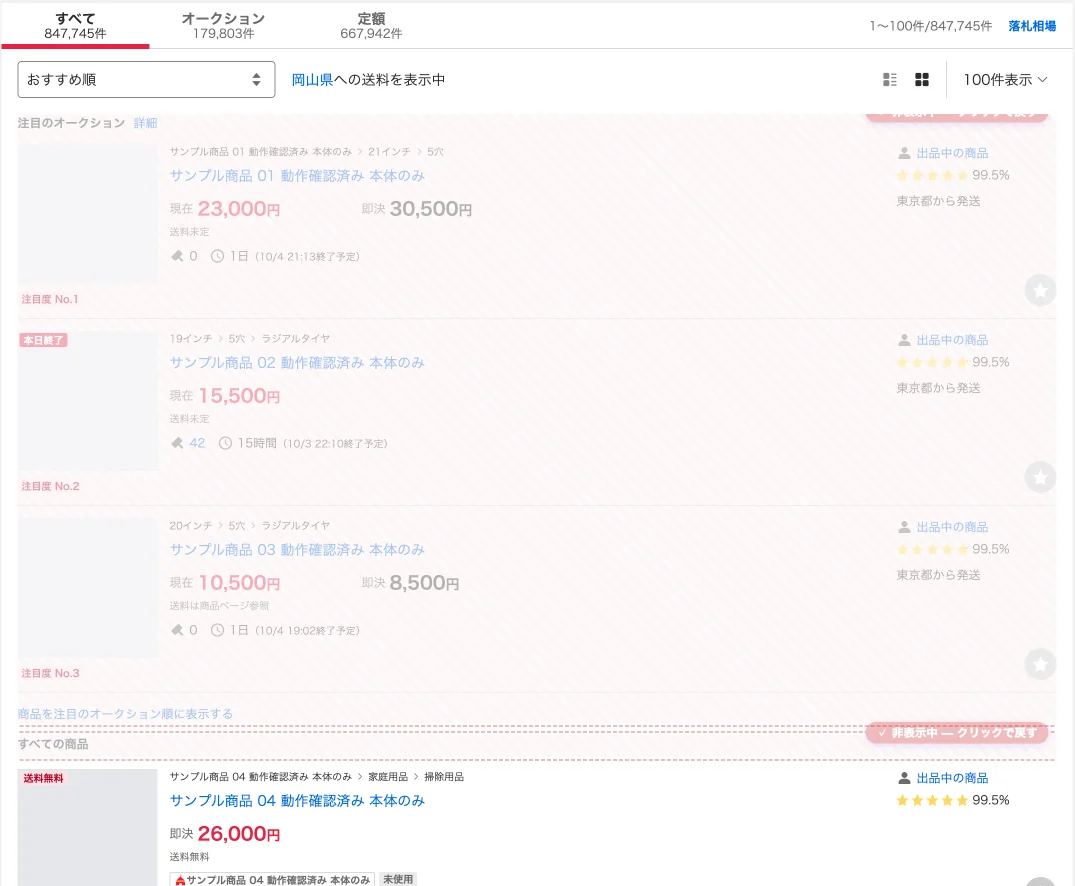The height and width of the screenshot is (886, 1075).
Task: Click 商品を注目のオークション順に表示する link
Action: click(x=125, y=714)
